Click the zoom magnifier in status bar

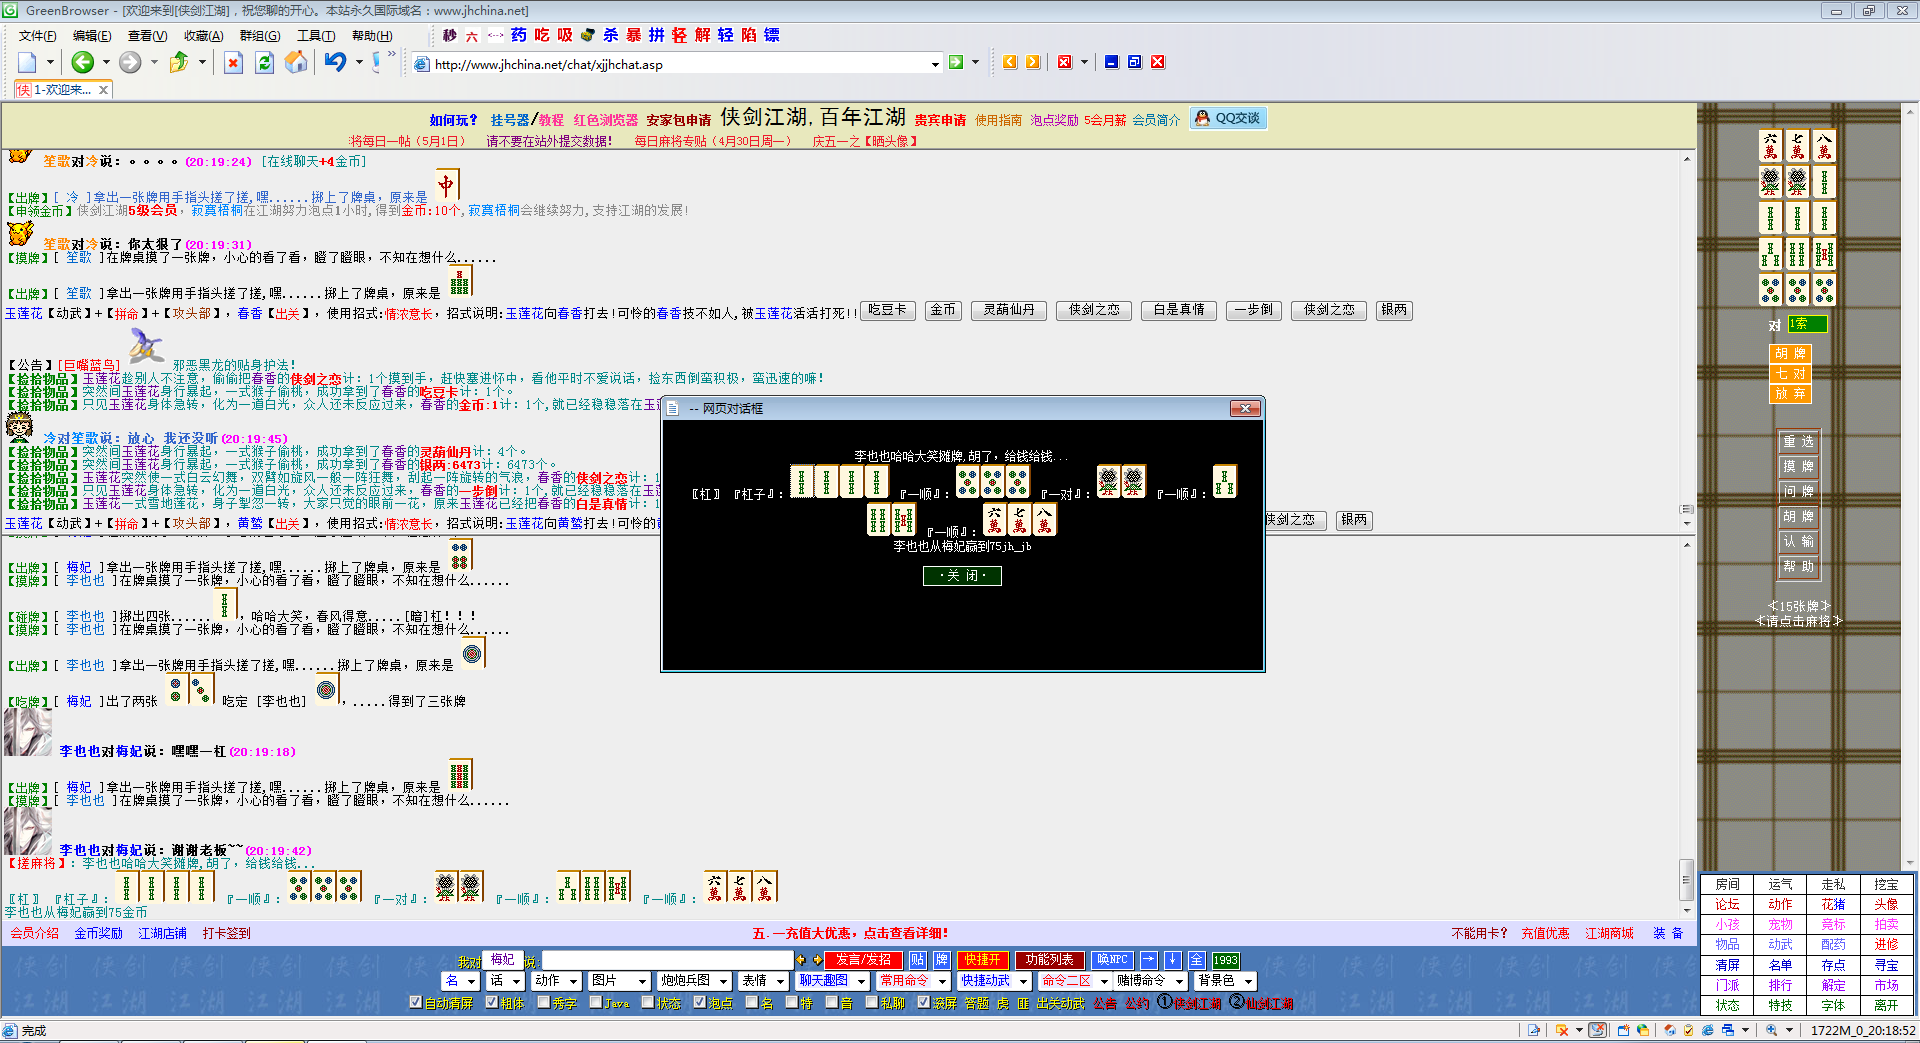(x=1771, y=1030)
